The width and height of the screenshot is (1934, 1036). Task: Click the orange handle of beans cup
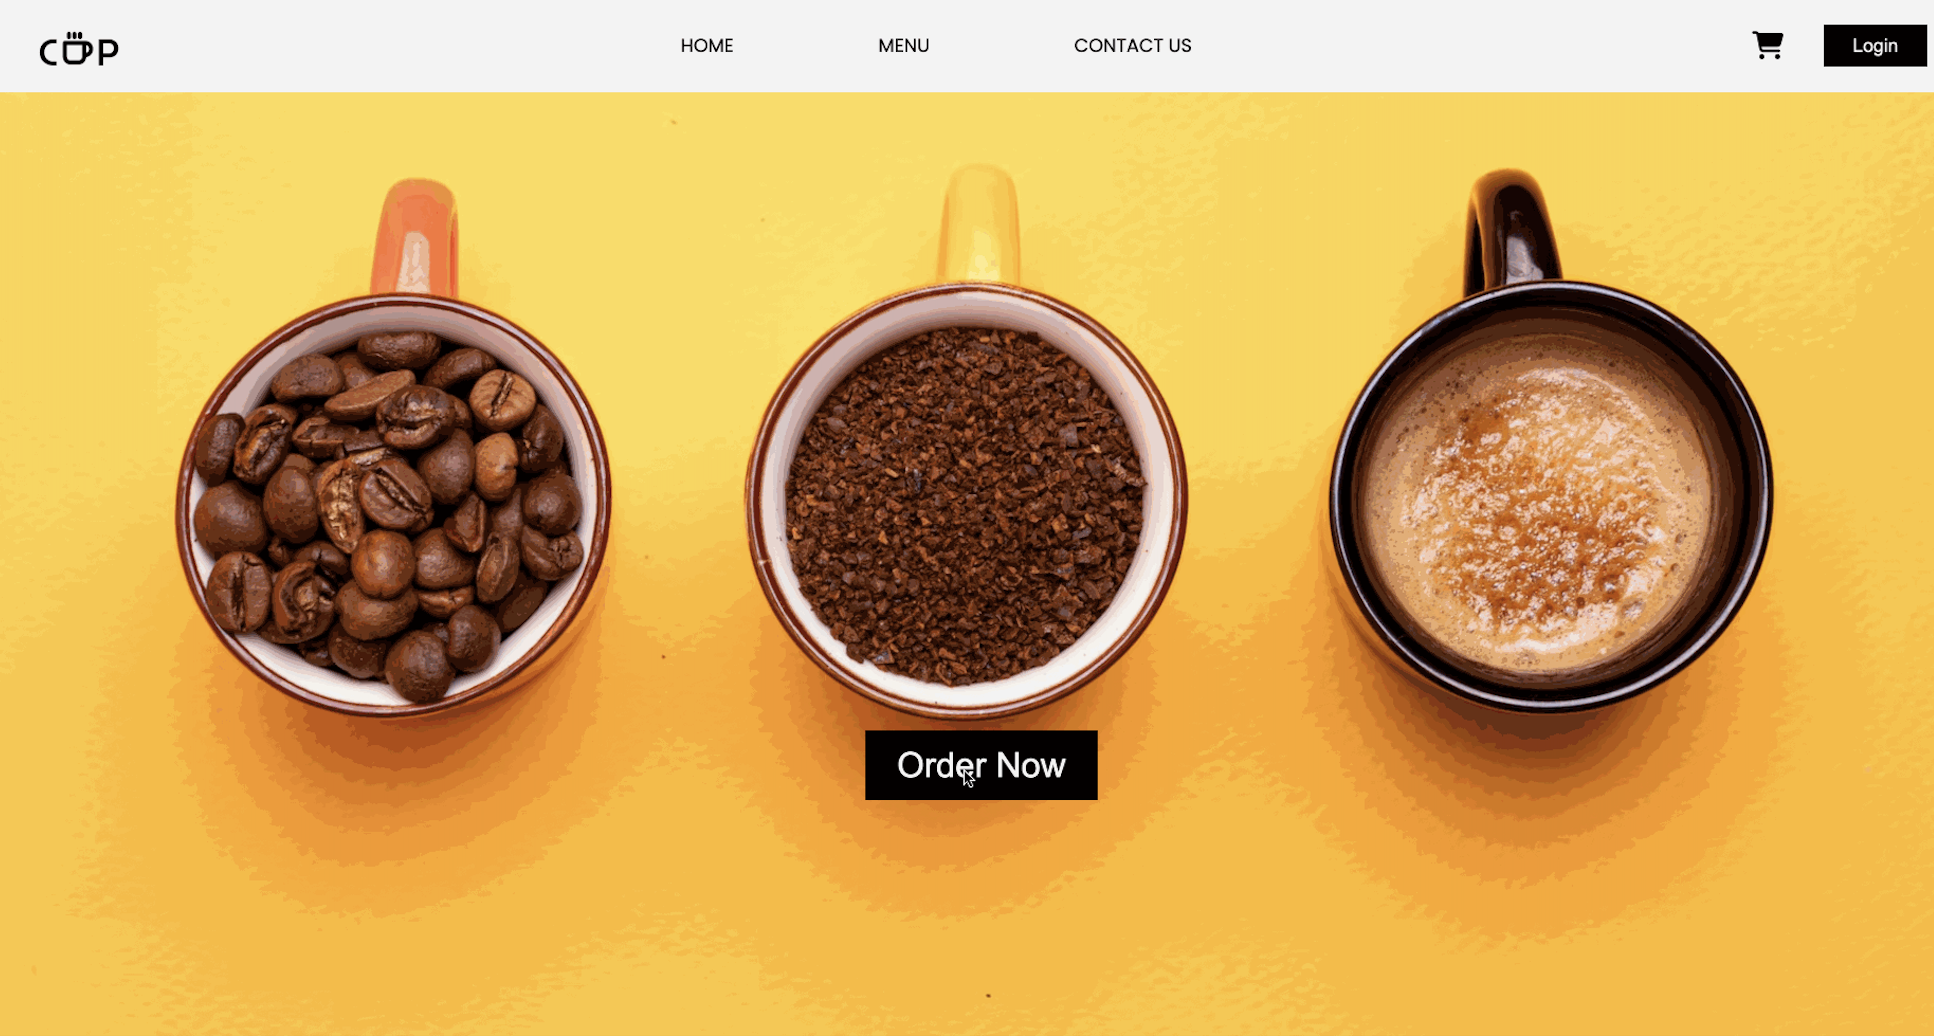tap(415, 238)
